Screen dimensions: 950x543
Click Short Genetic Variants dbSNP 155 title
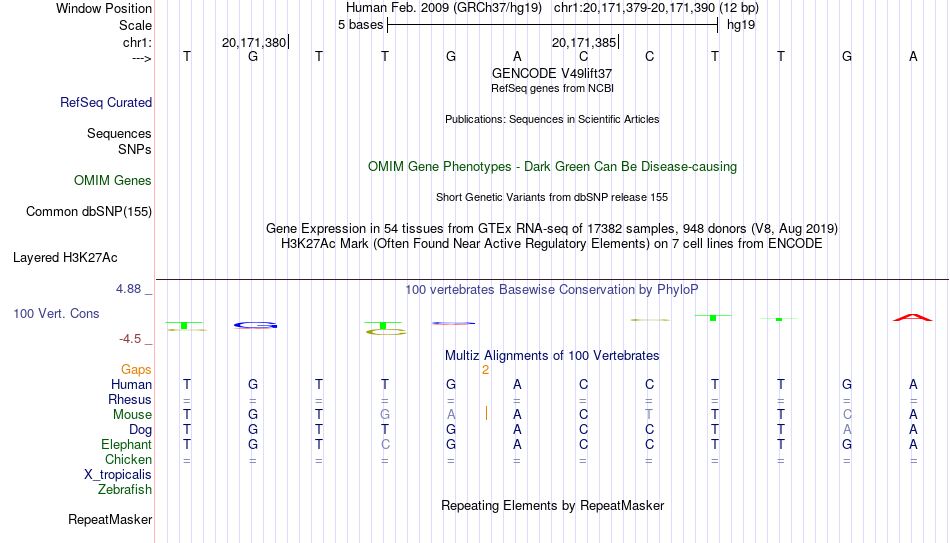(552, 198)
